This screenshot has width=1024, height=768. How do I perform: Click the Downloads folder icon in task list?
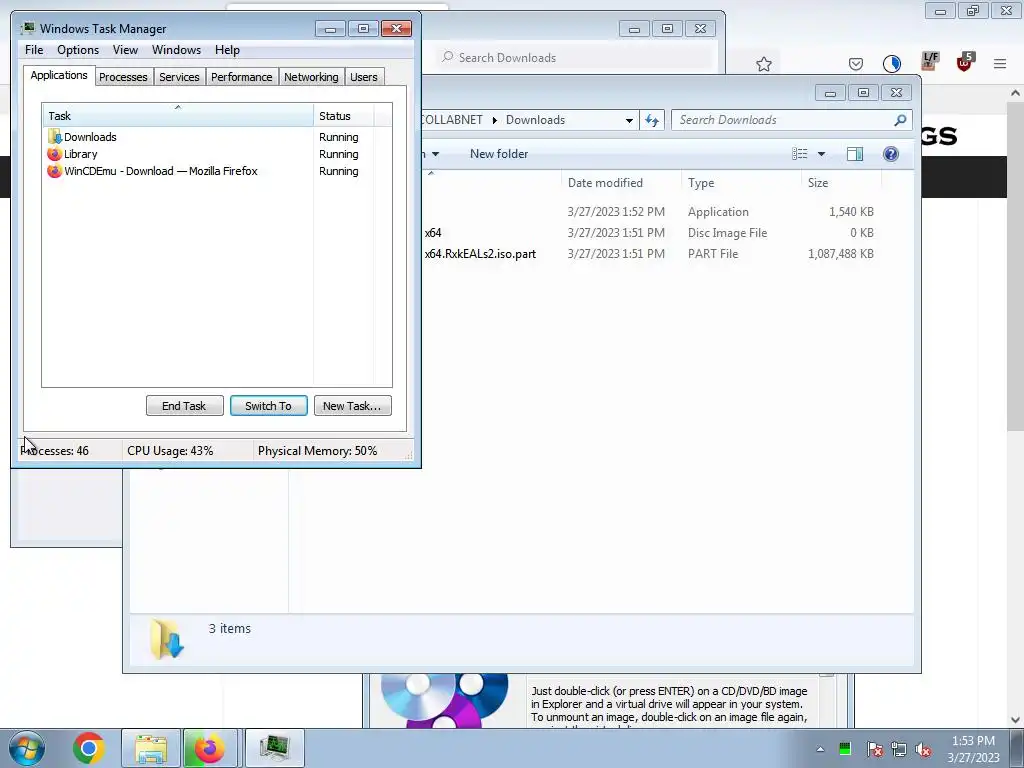(55, 136)
